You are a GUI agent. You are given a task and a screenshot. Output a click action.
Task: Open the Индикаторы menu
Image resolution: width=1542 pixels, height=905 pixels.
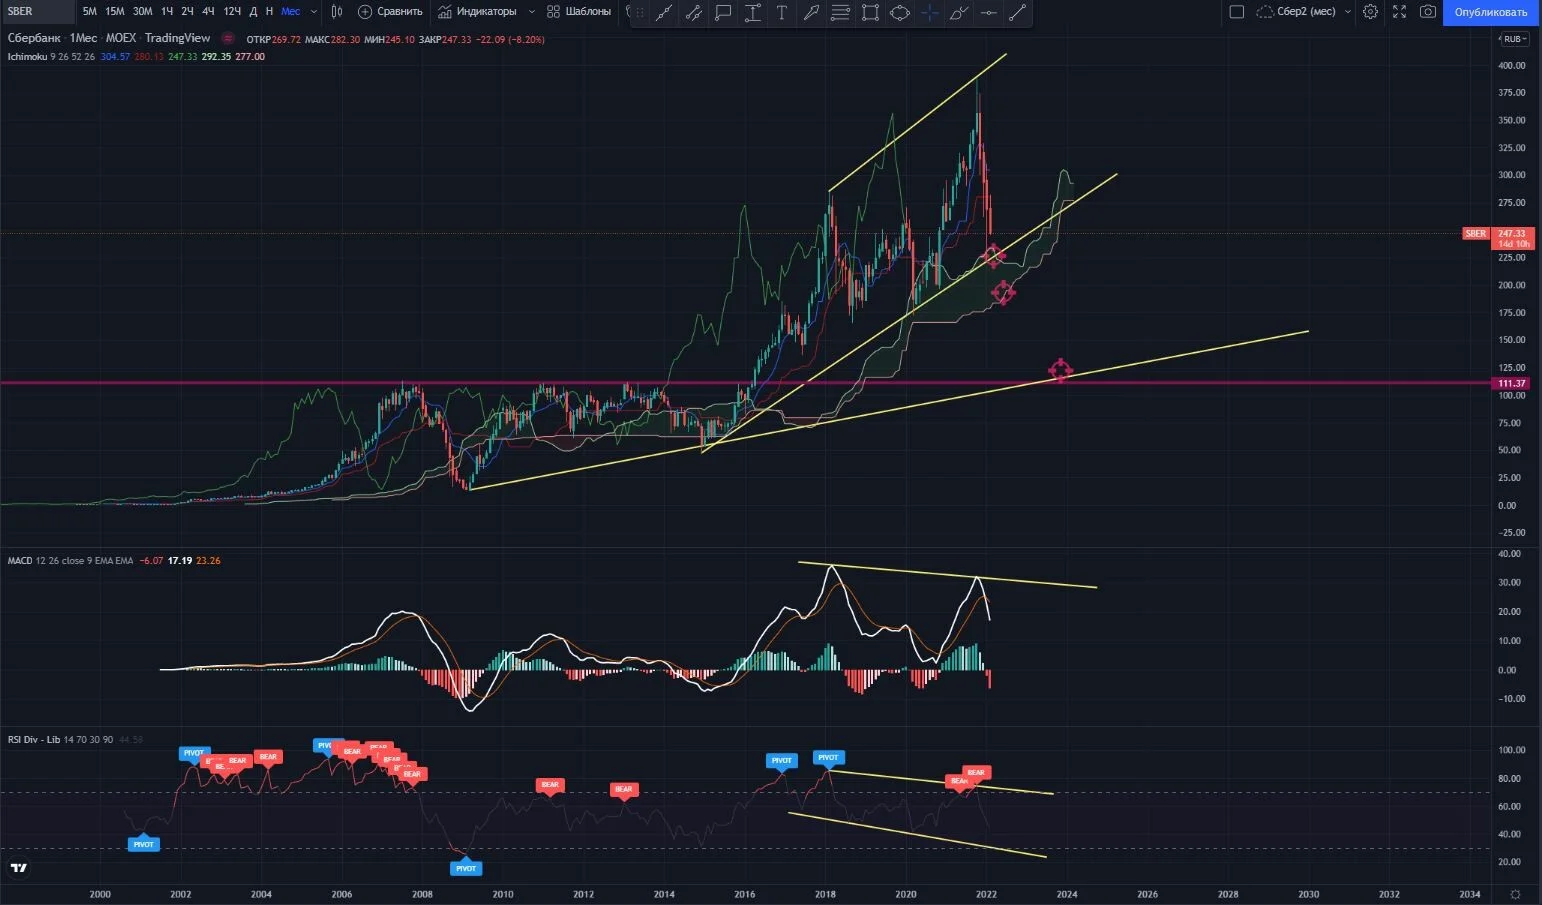tap(477, 12)
